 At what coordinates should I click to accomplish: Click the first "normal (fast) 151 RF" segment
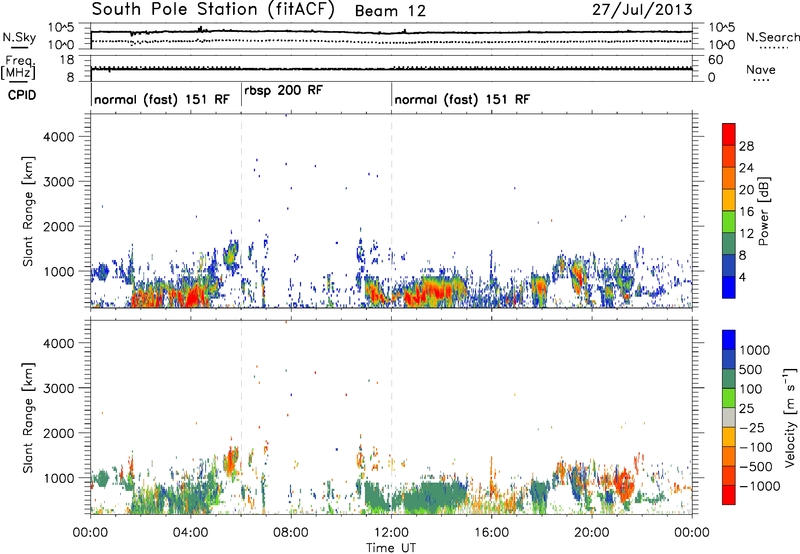pos(162,99)
